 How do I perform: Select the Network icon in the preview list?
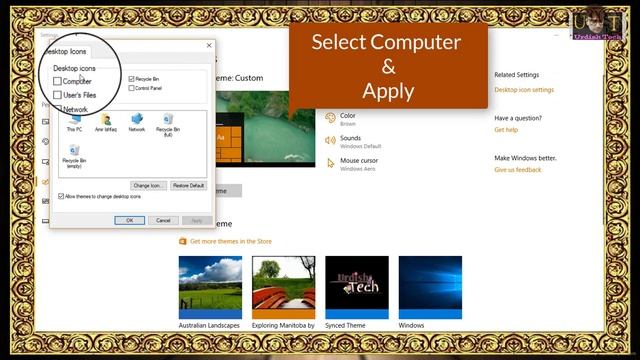[x=137, y=122]
